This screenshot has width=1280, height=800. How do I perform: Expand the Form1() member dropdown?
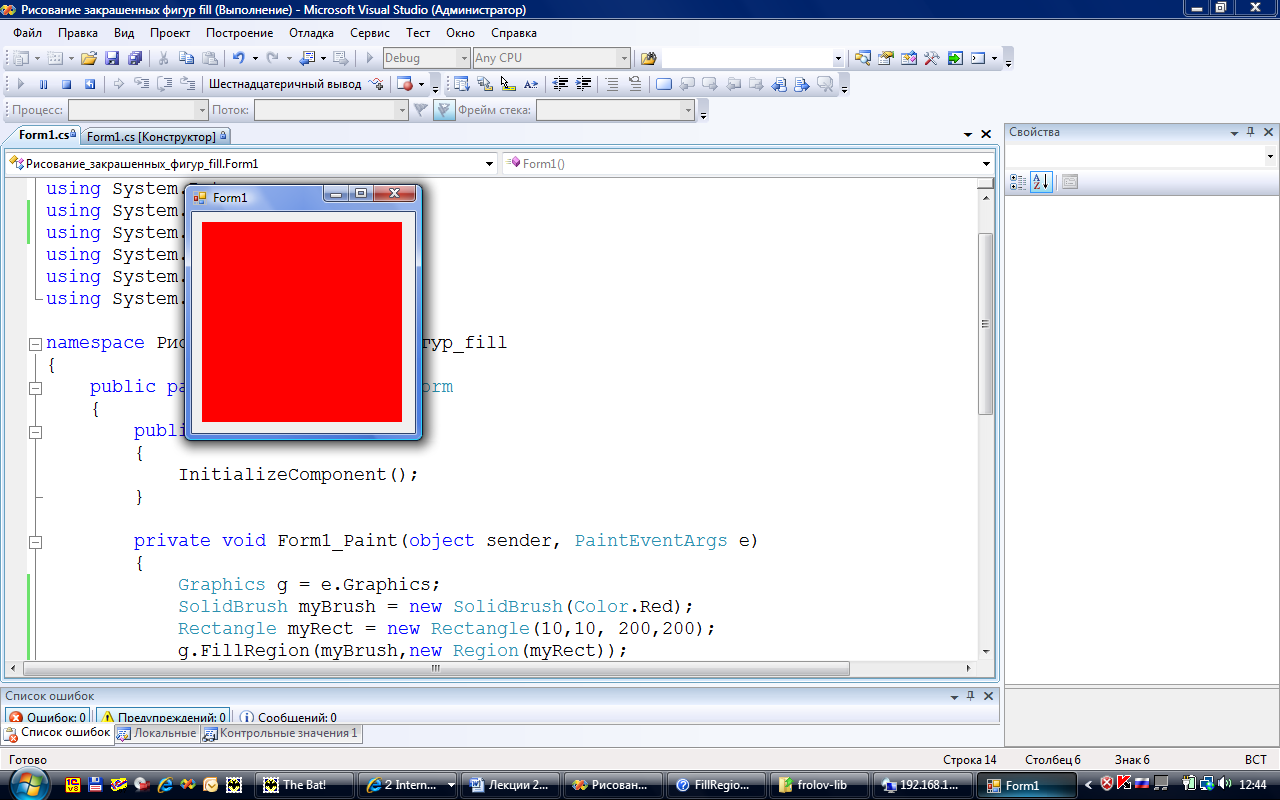point(986,163)
